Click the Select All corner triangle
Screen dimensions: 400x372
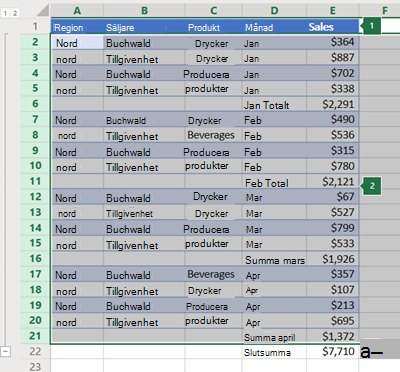pos(43,10)
